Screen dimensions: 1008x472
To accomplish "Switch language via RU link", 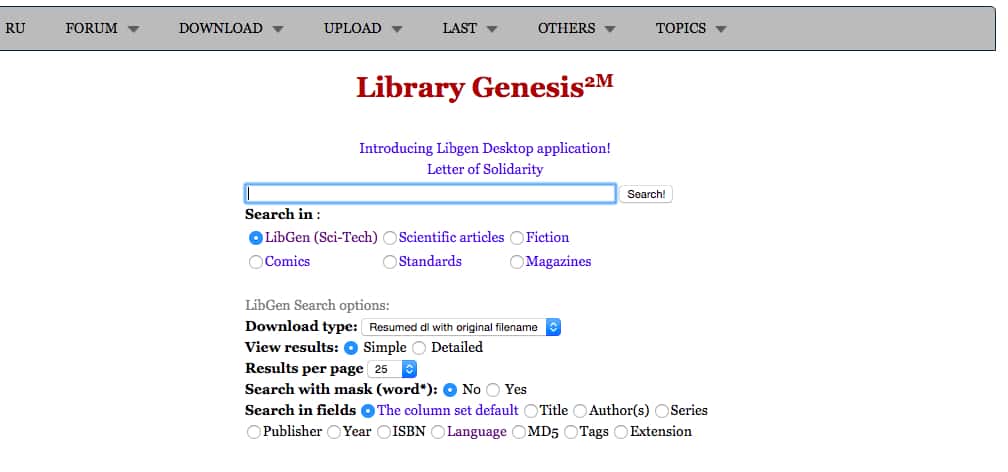I will coord(15,29).
